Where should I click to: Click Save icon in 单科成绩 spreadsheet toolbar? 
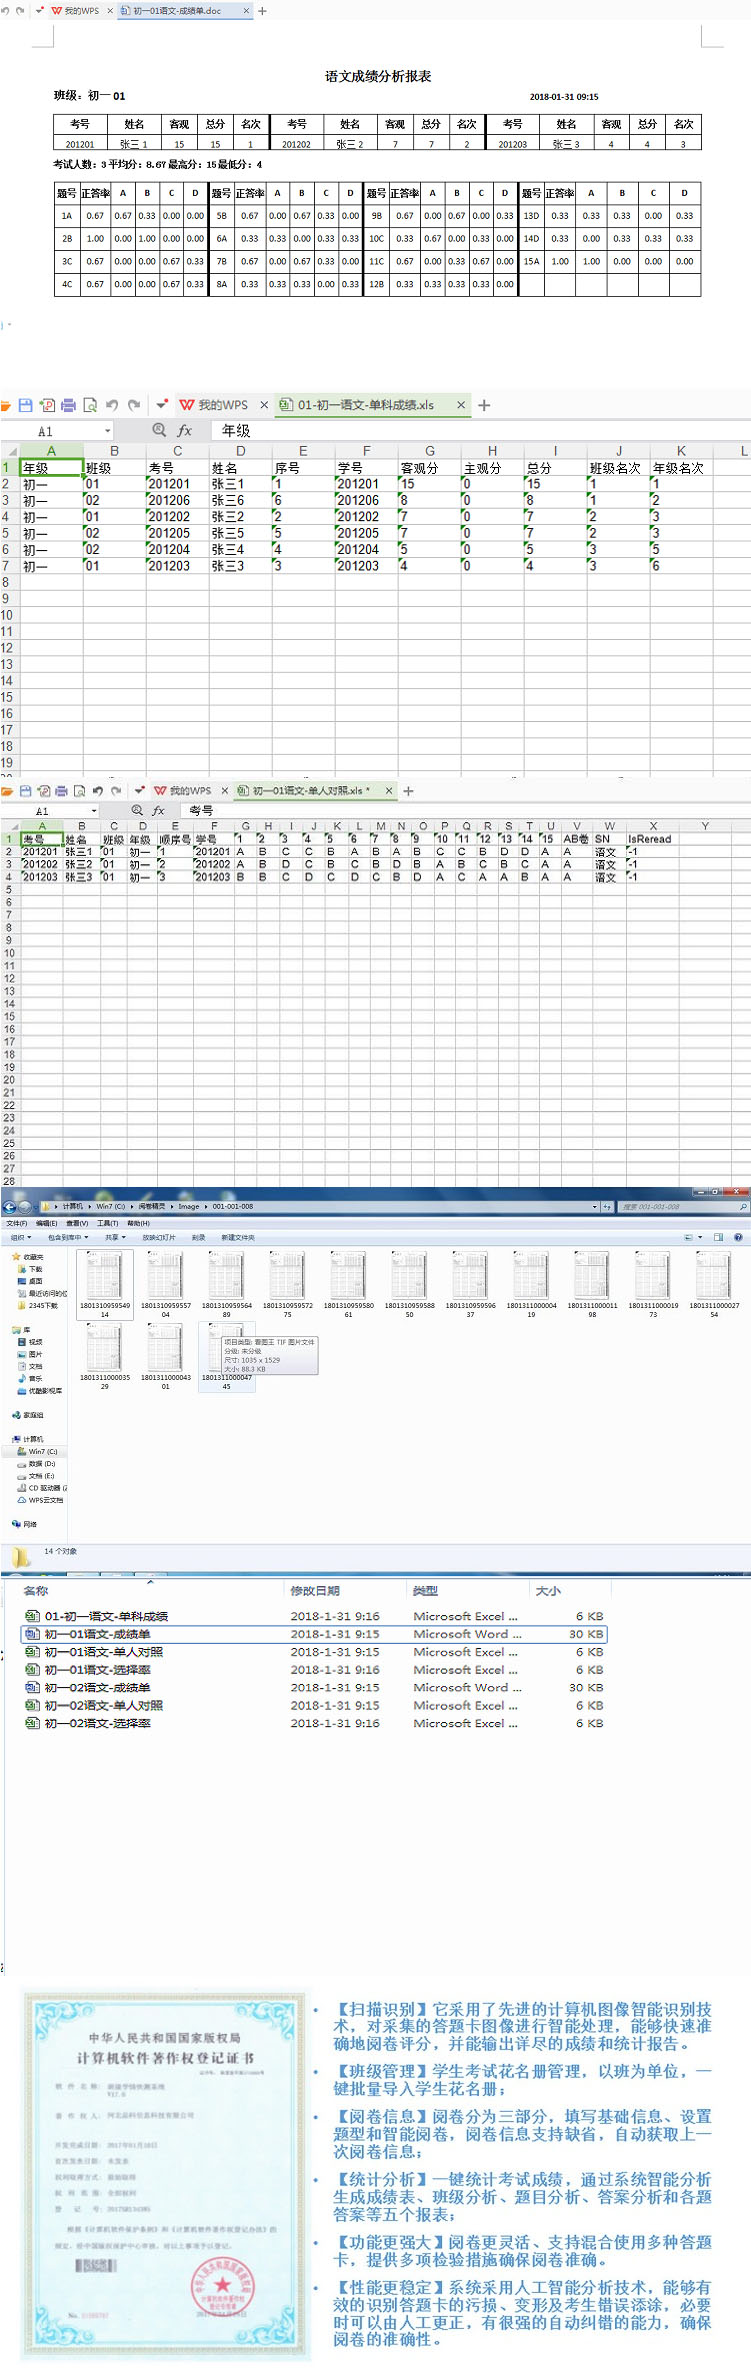tap(26, 405)
